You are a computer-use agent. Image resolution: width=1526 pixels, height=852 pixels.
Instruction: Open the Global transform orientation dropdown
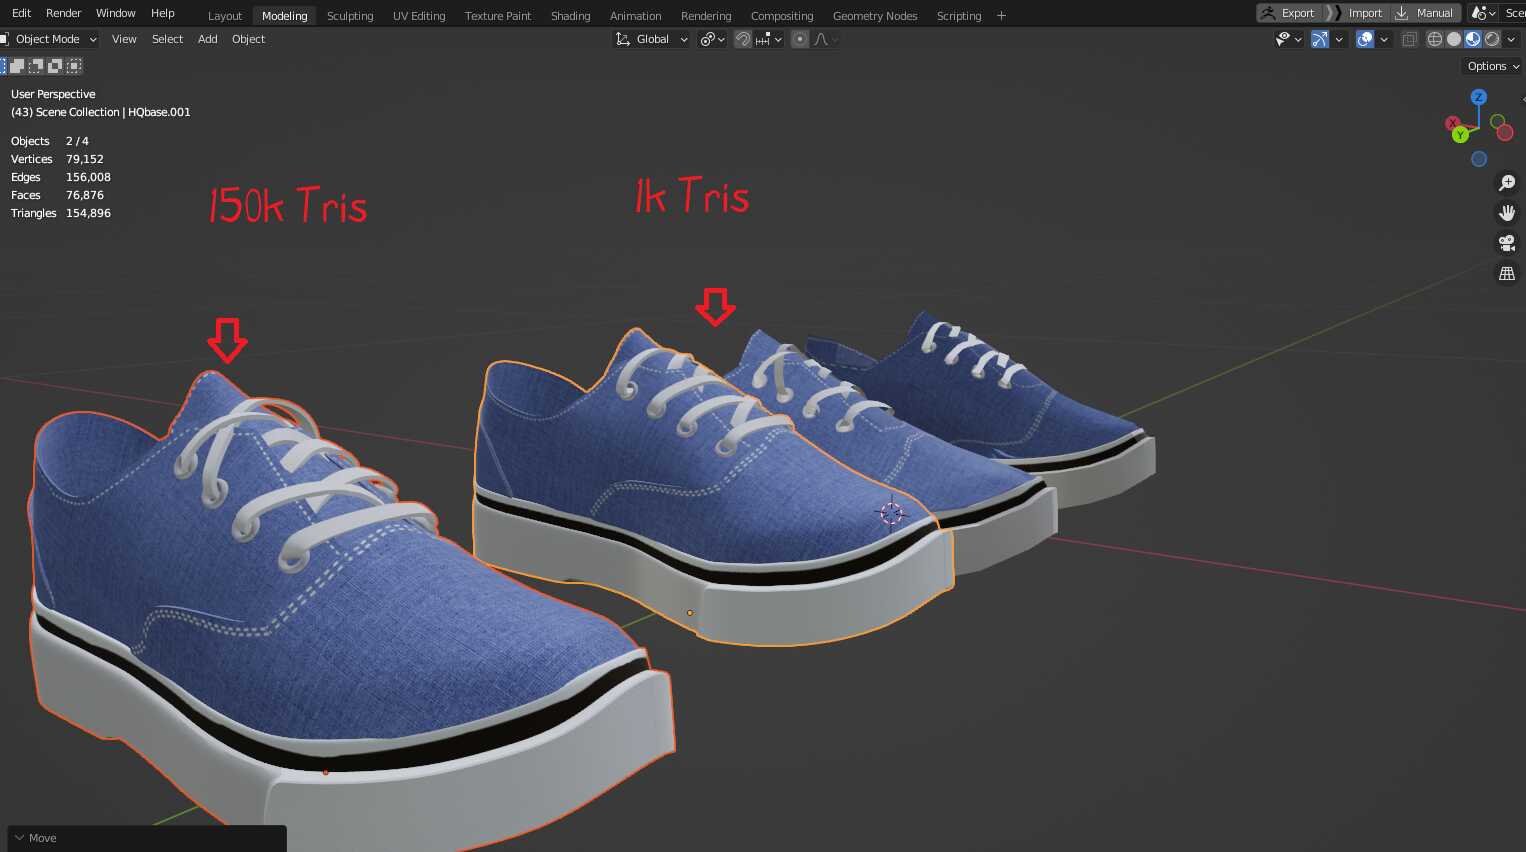pyautogui.click(x=652, y=39)
